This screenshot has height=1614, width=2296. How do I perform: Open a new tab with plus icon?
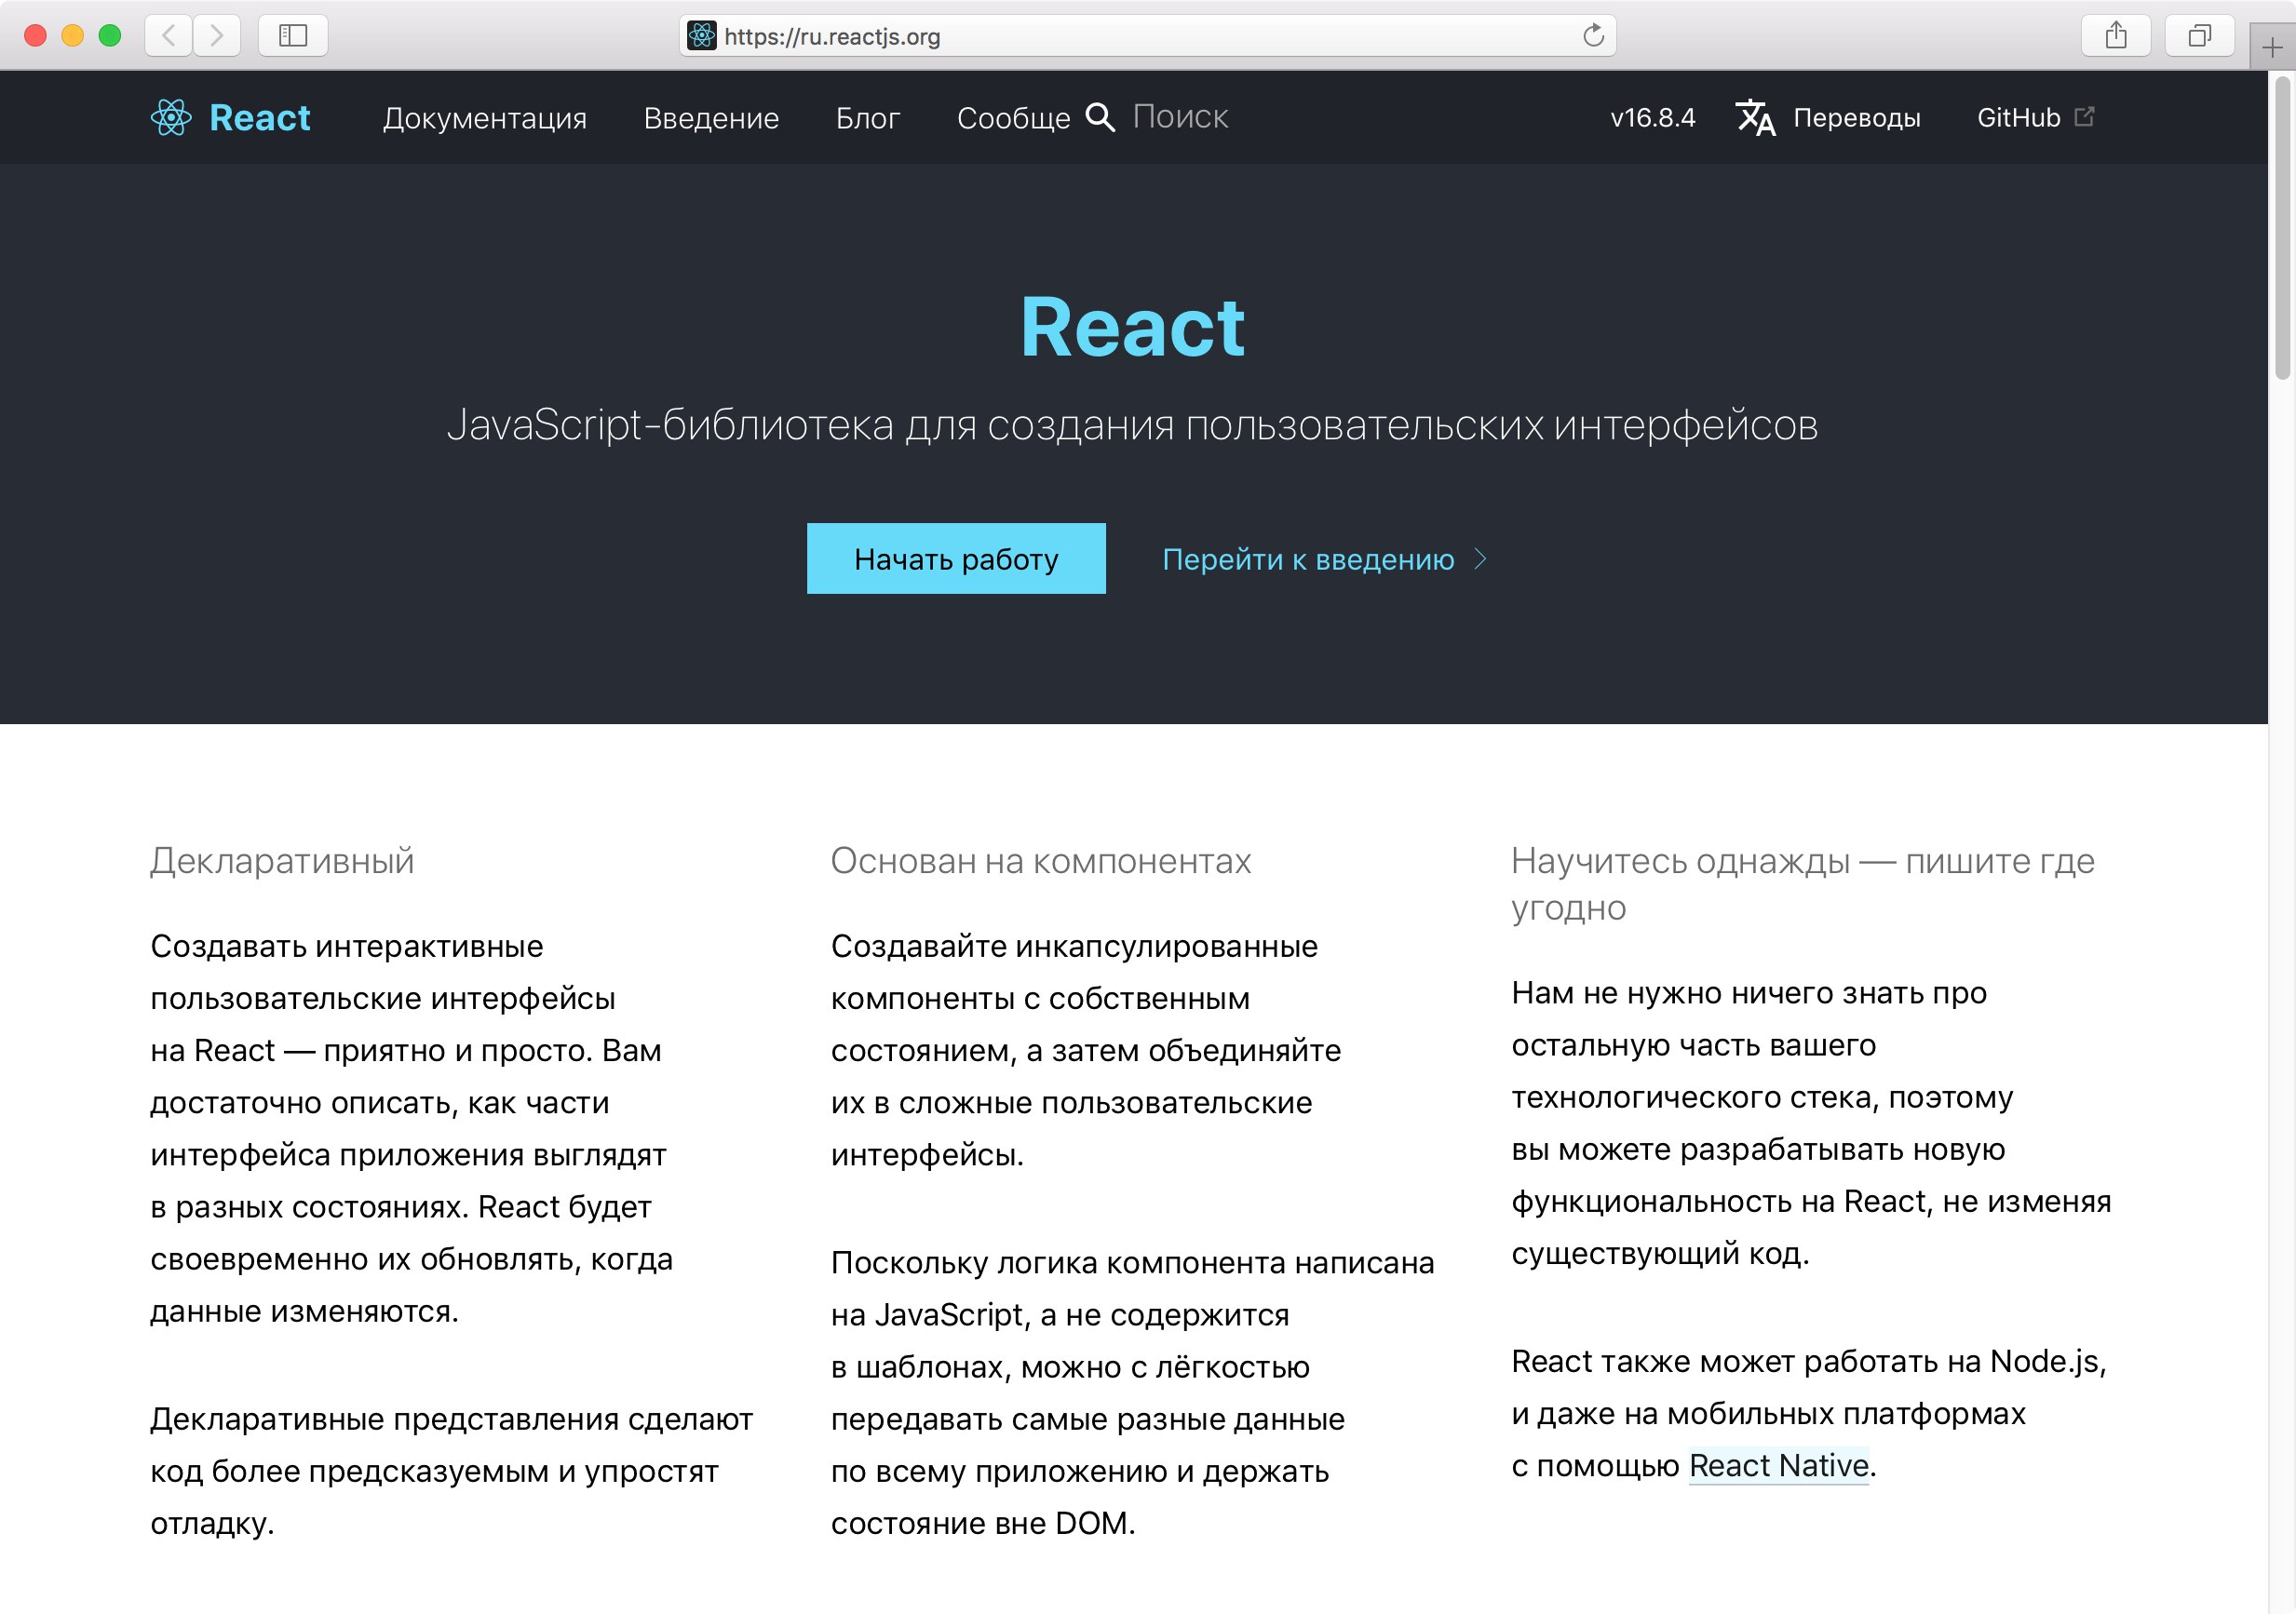click(x=2272, y=47)
